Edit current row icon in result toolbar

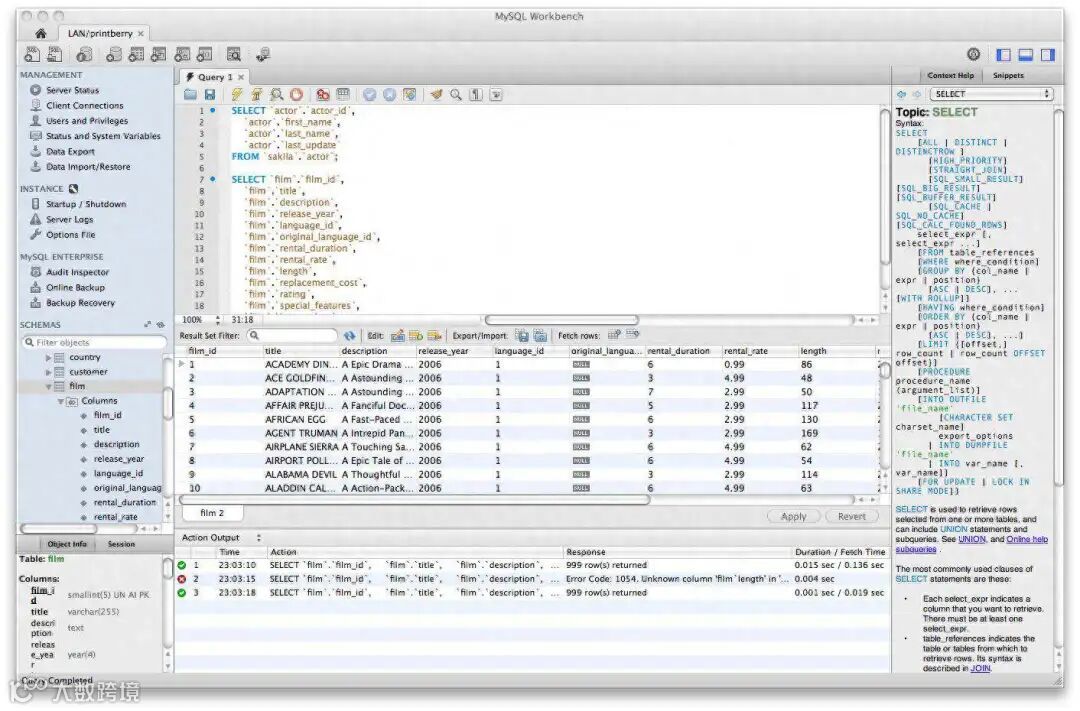[x=397, y=336]
